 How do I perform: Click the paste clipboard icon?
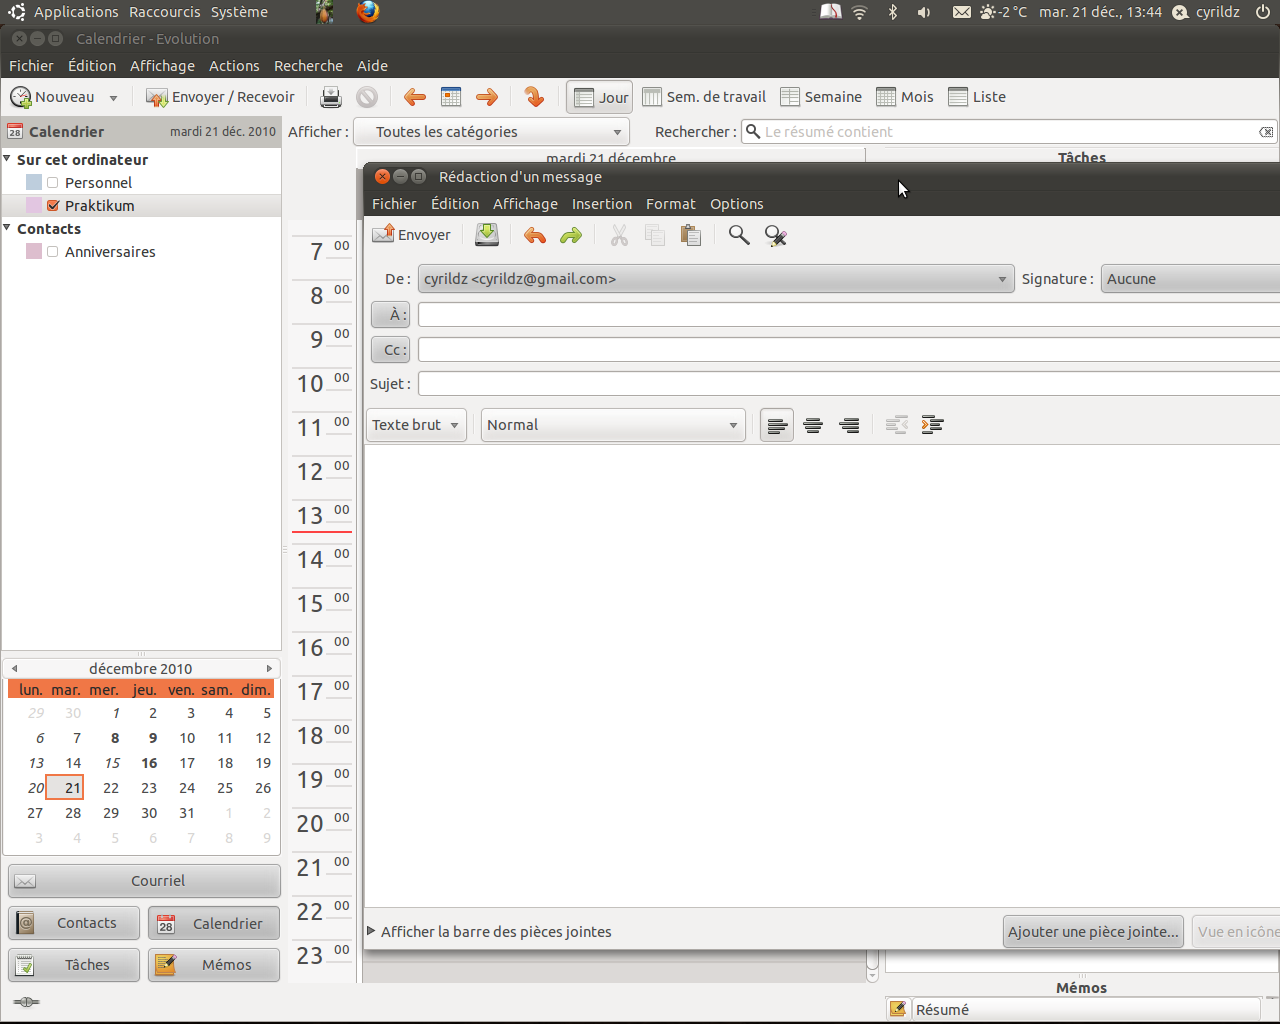coord(690,235)
